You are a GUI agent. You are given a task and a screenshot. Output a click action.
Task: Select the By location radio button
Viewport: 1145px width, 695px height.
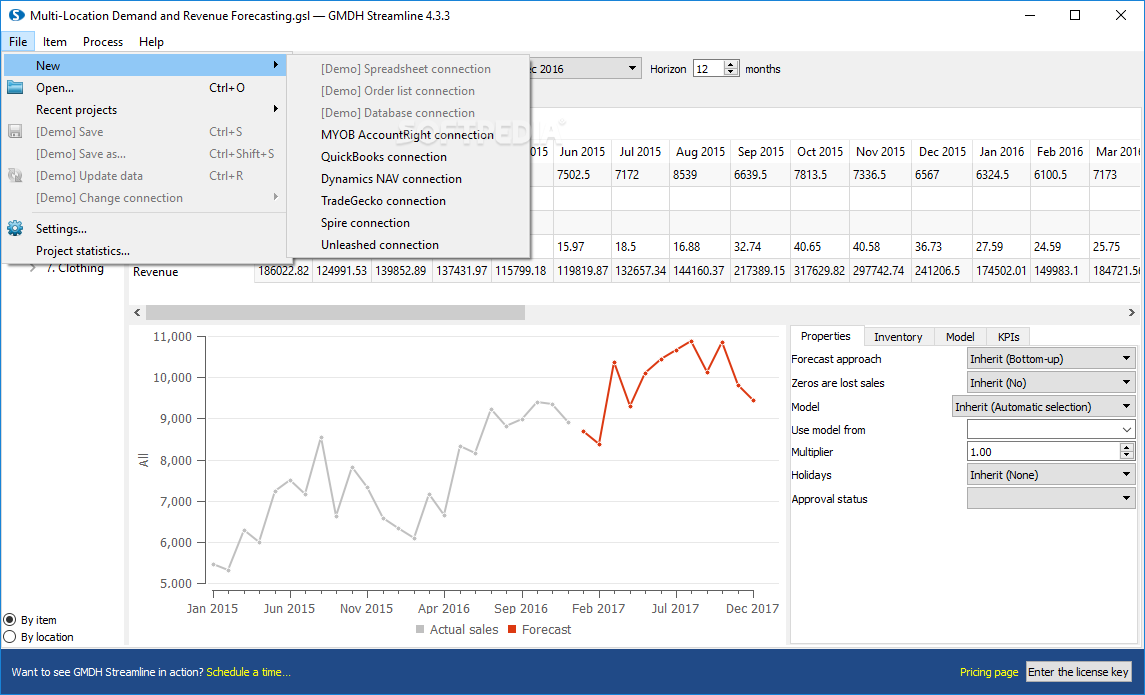tap(9, 637)
